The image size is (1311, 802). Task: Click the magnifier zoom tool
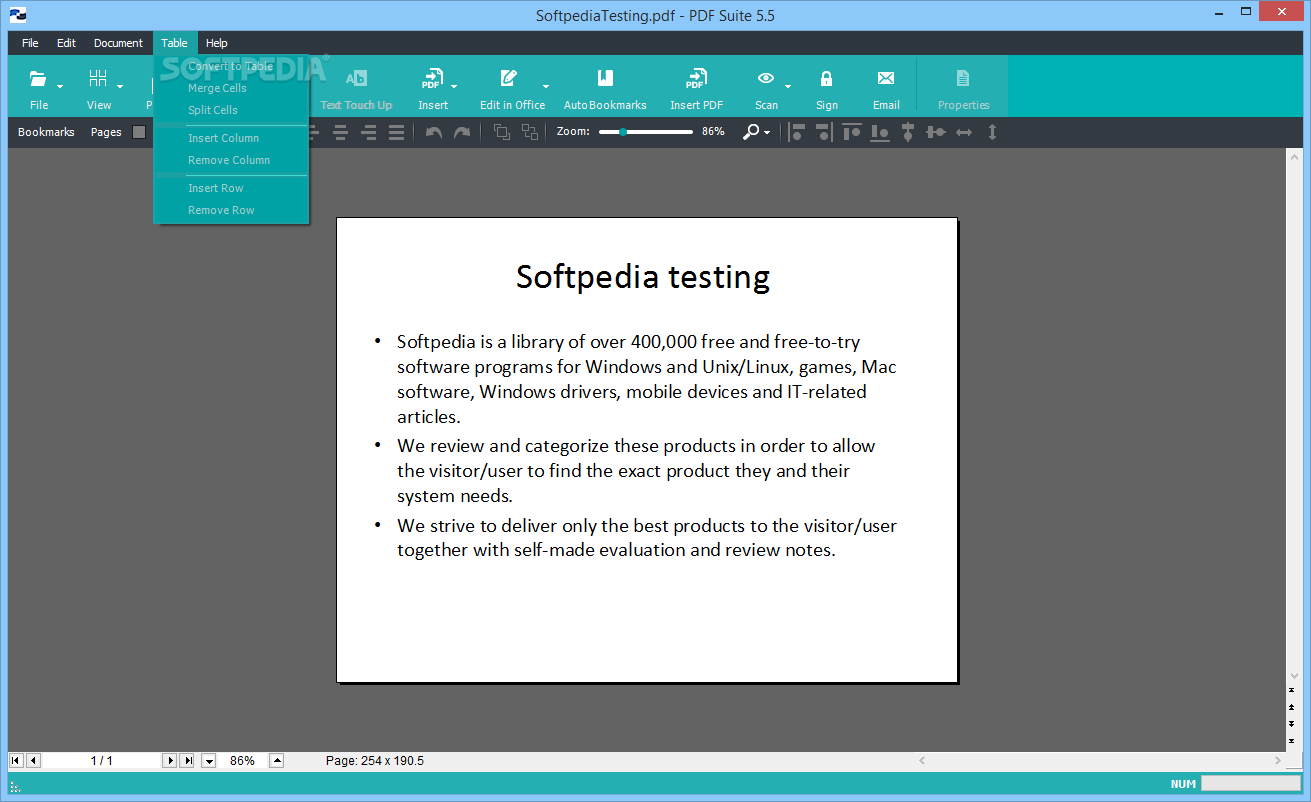751,132
